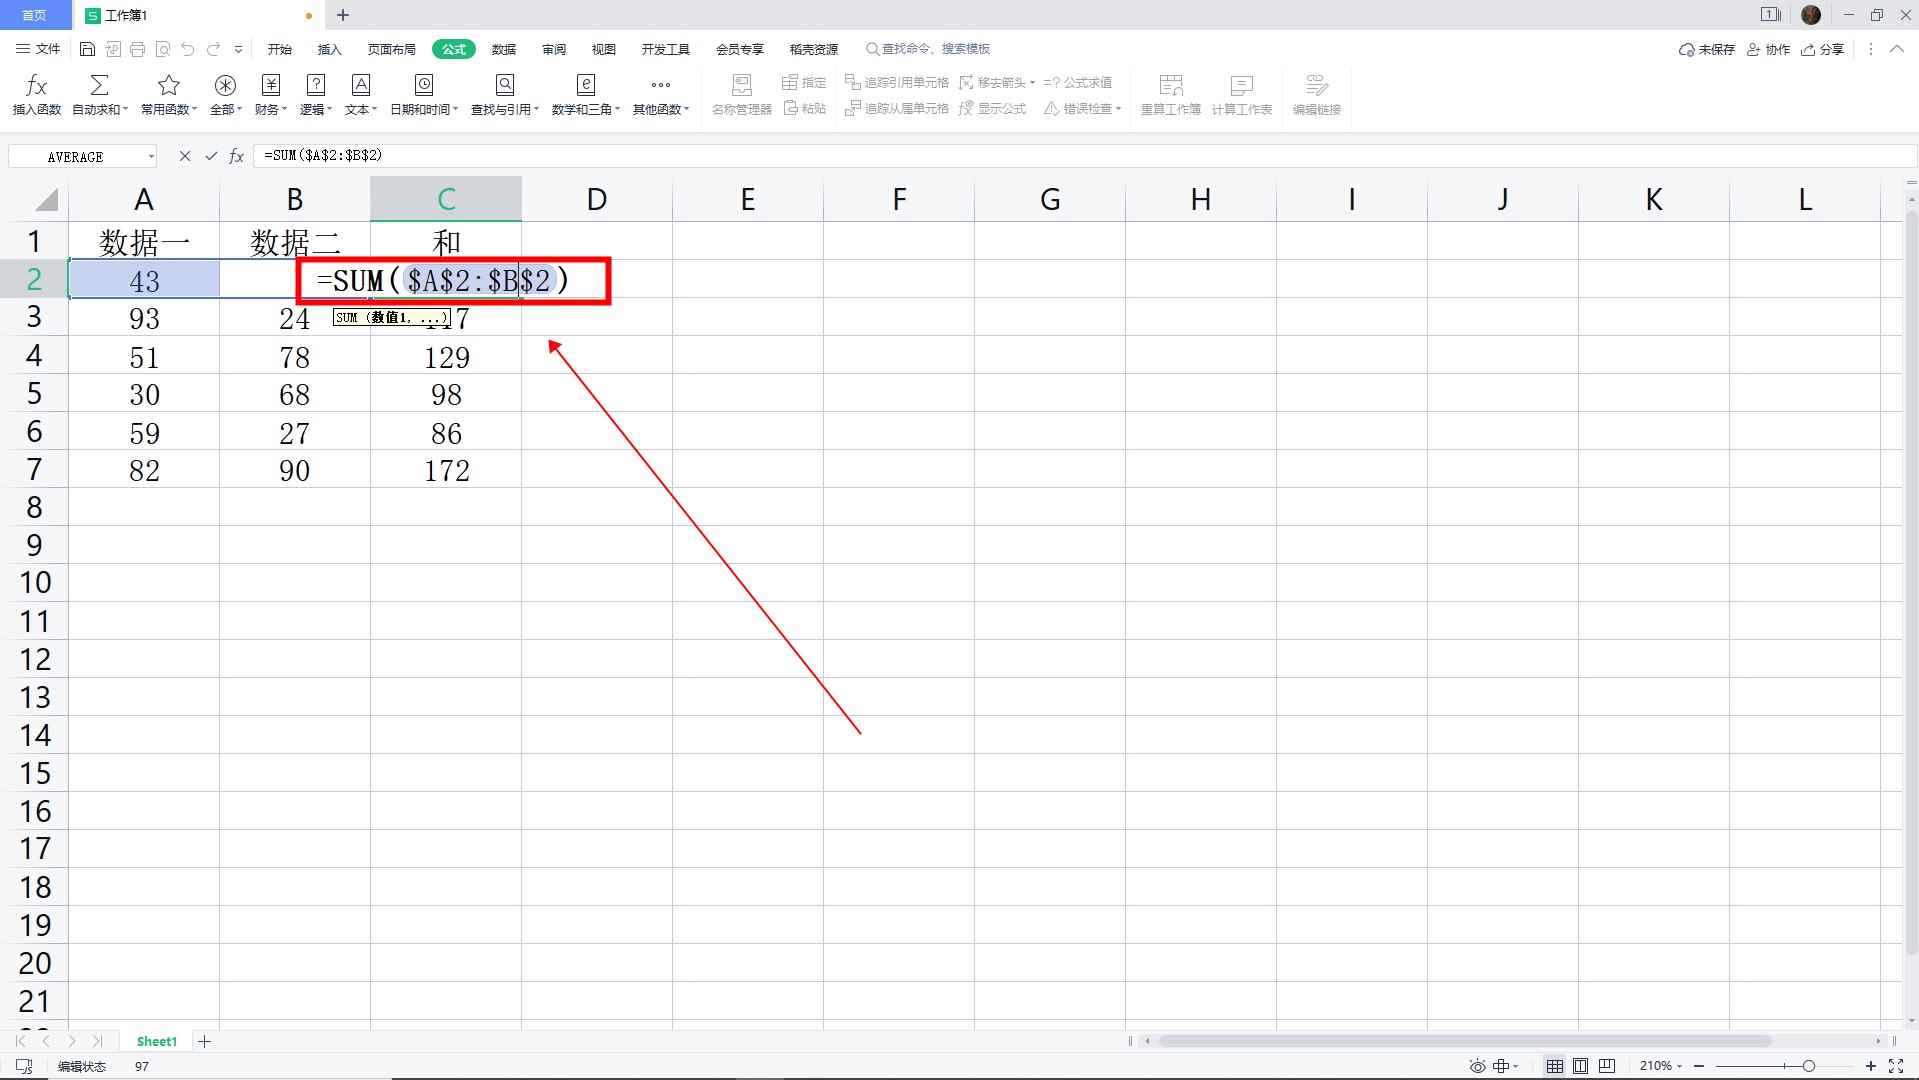Open the 插入 (Insert) ribbon tab

point(329,49)
